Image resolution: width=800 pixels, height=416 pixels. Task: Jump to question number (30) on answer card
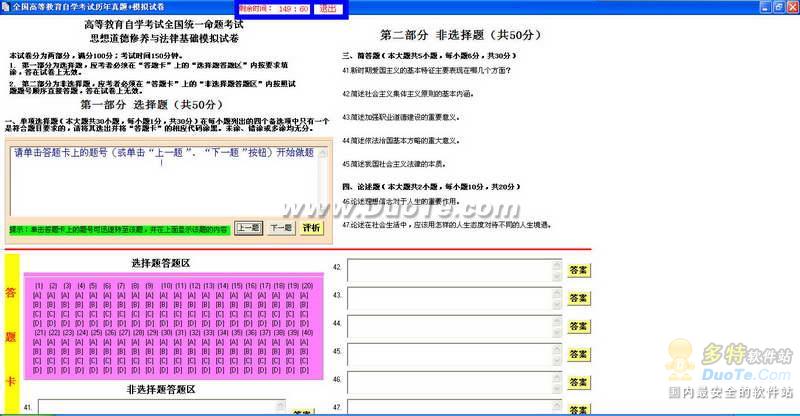click(165, 334)
